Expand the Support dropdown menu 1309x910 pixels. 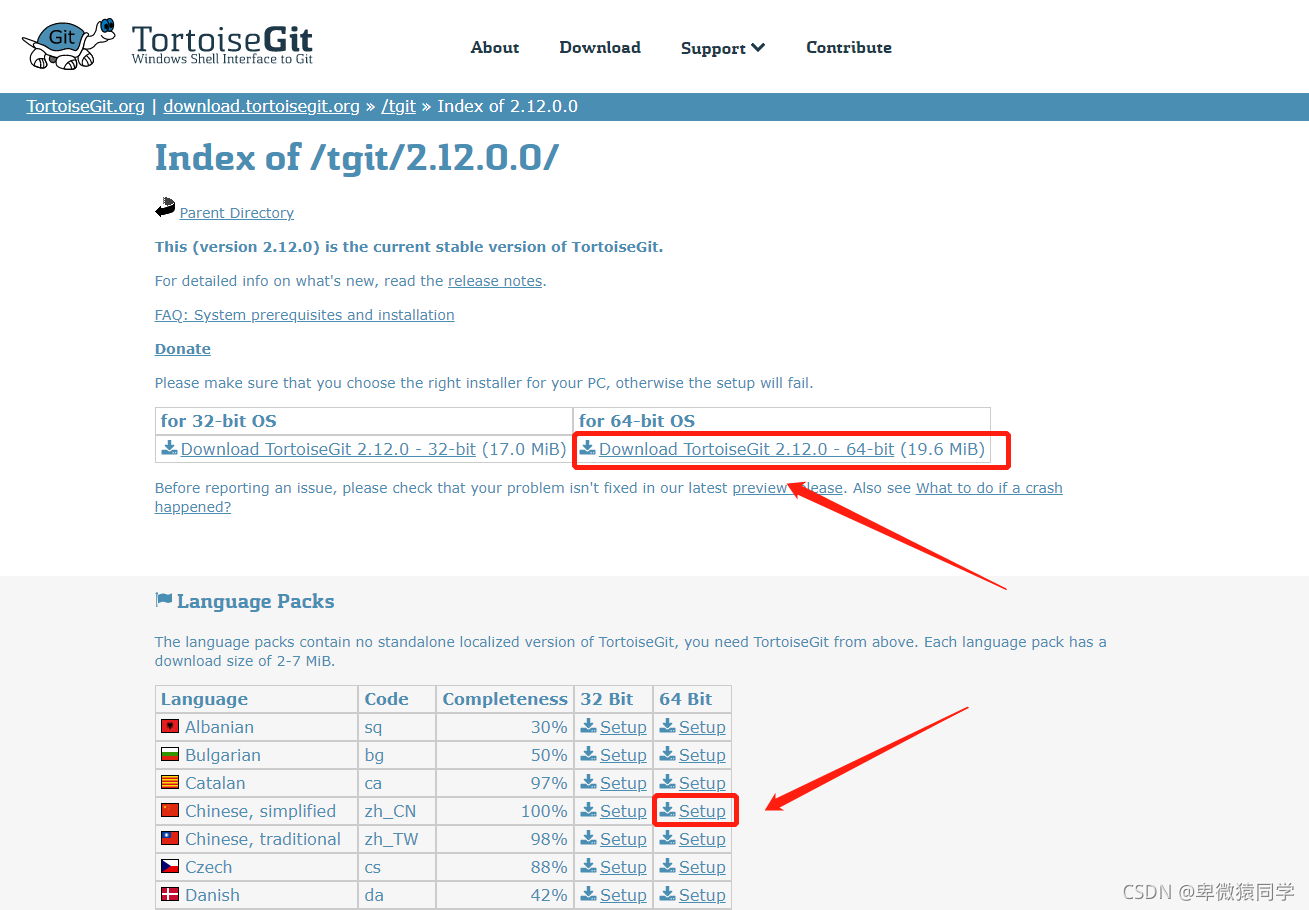click(x=723, y=48)
